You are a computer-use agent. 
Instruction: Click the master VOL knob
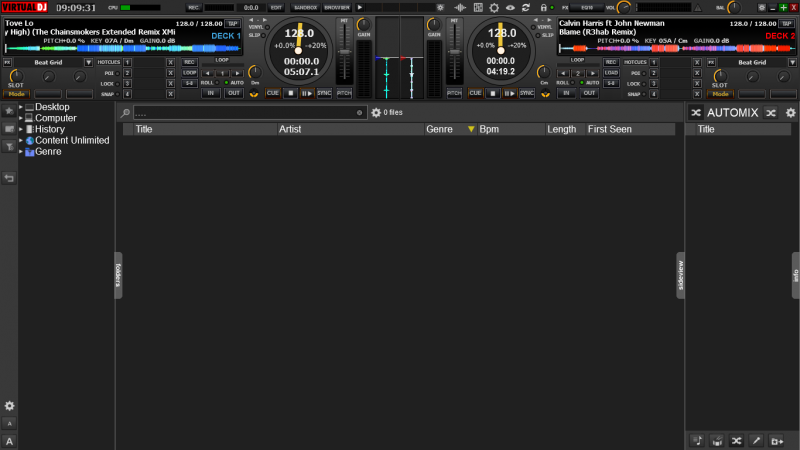623,8
